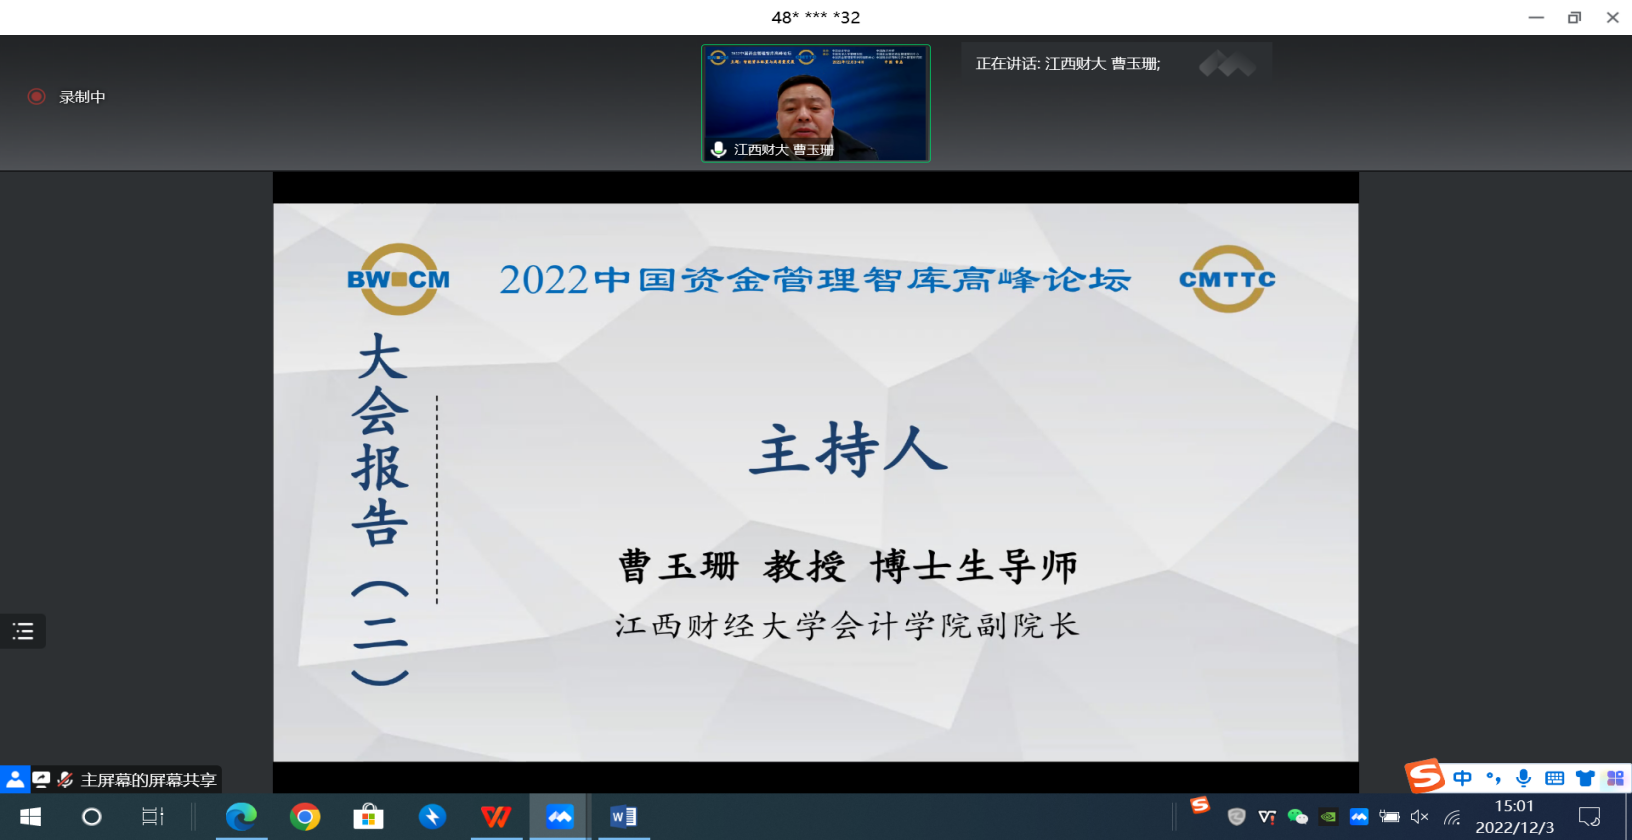Click the Tencent Meeting logo beside speaker name
The height and width of the screenshot is (840, 1632).
(x=1227, y=65)
